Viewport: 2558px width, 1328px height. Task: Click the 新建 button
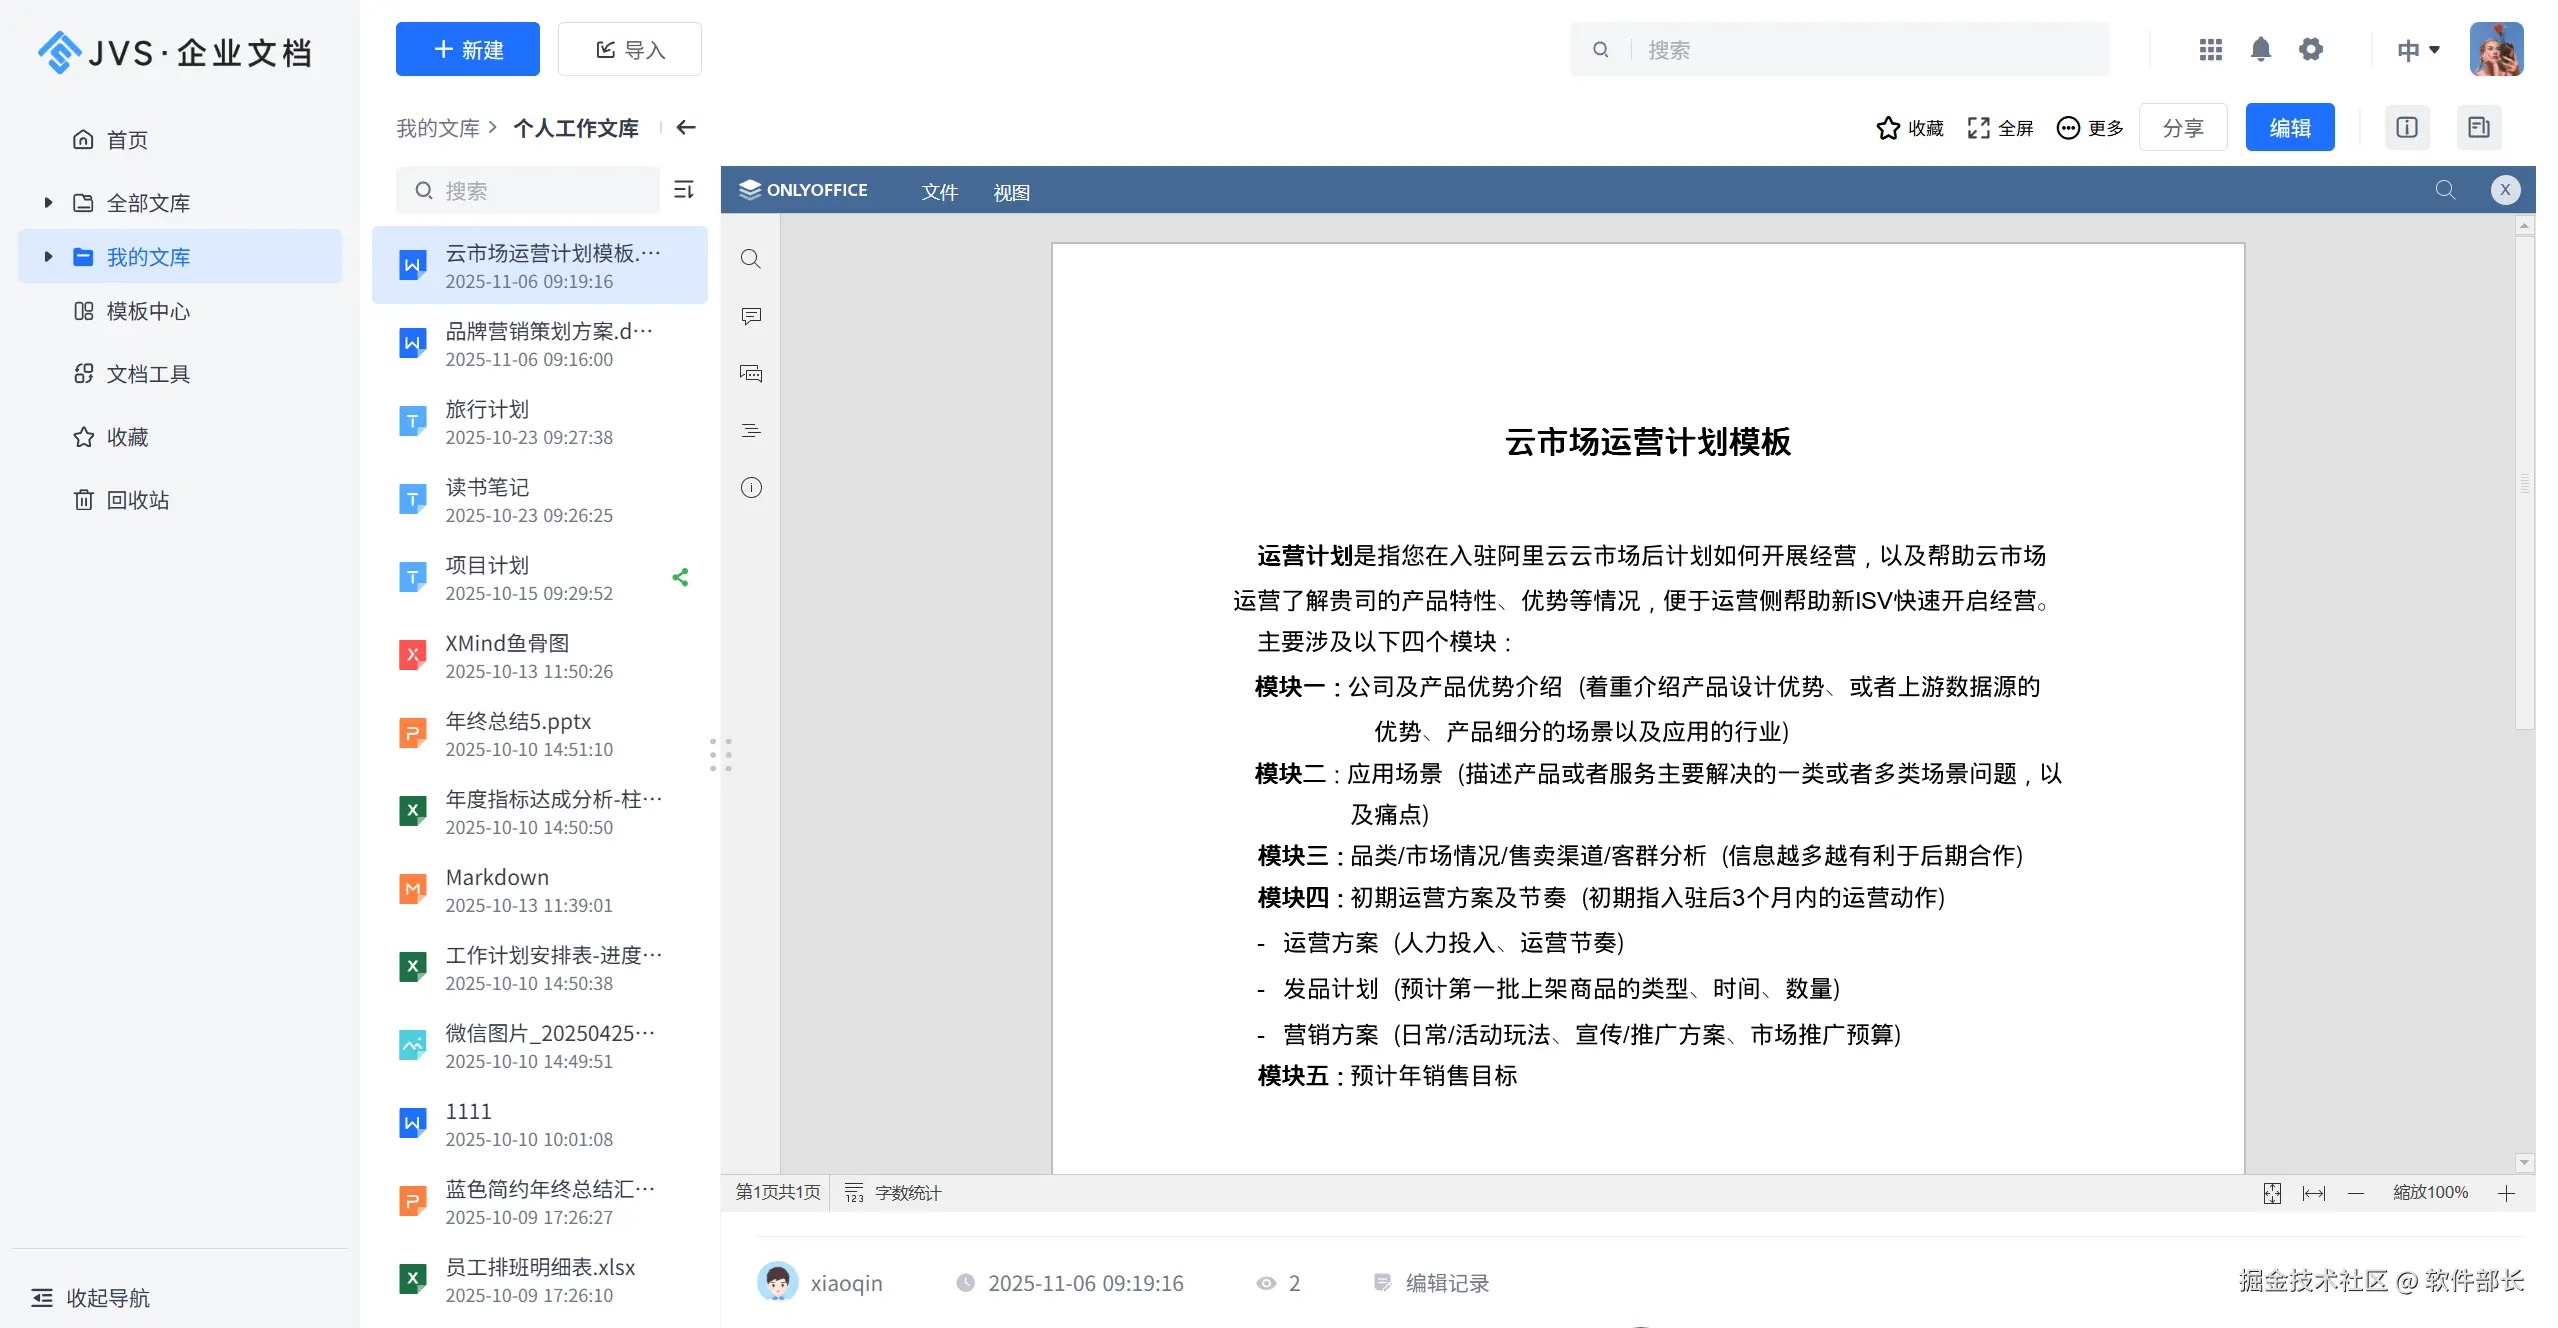tap(467, 49)
